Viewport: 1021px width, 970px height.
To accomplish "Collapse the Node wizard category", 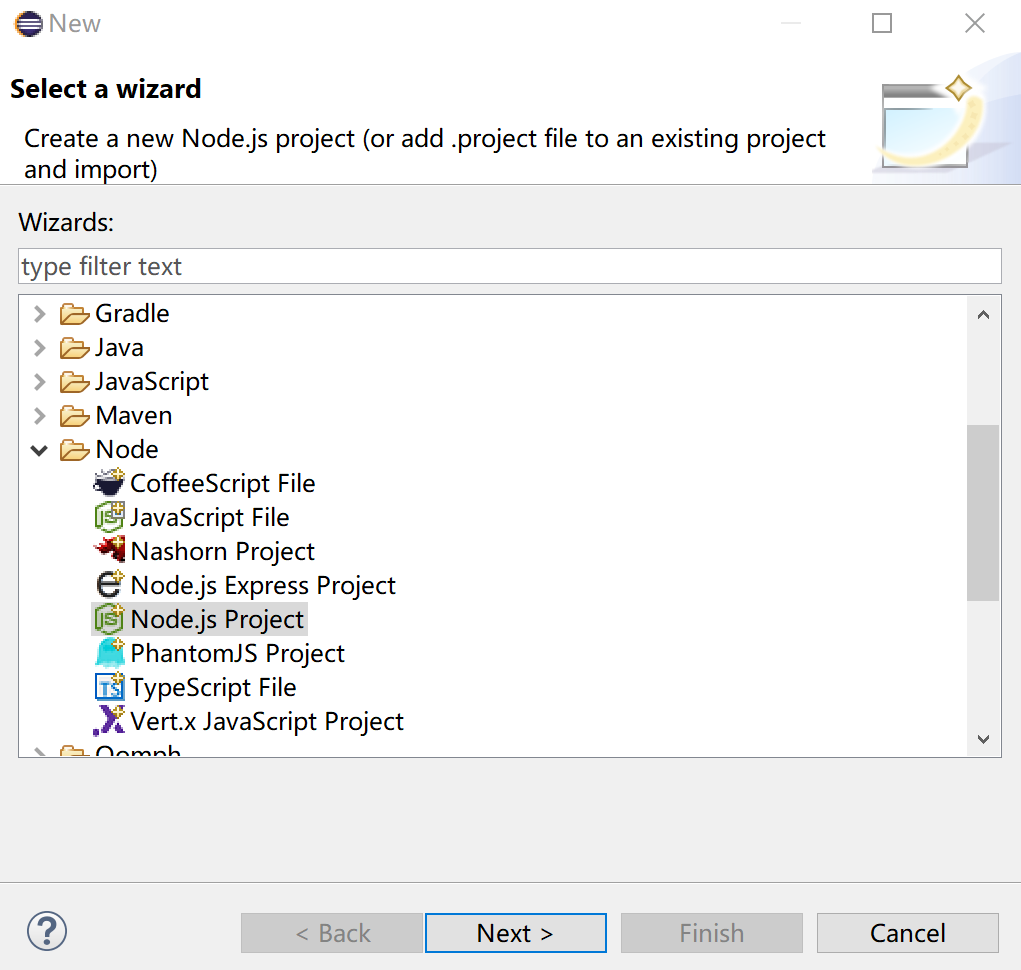I will [38, 449].
